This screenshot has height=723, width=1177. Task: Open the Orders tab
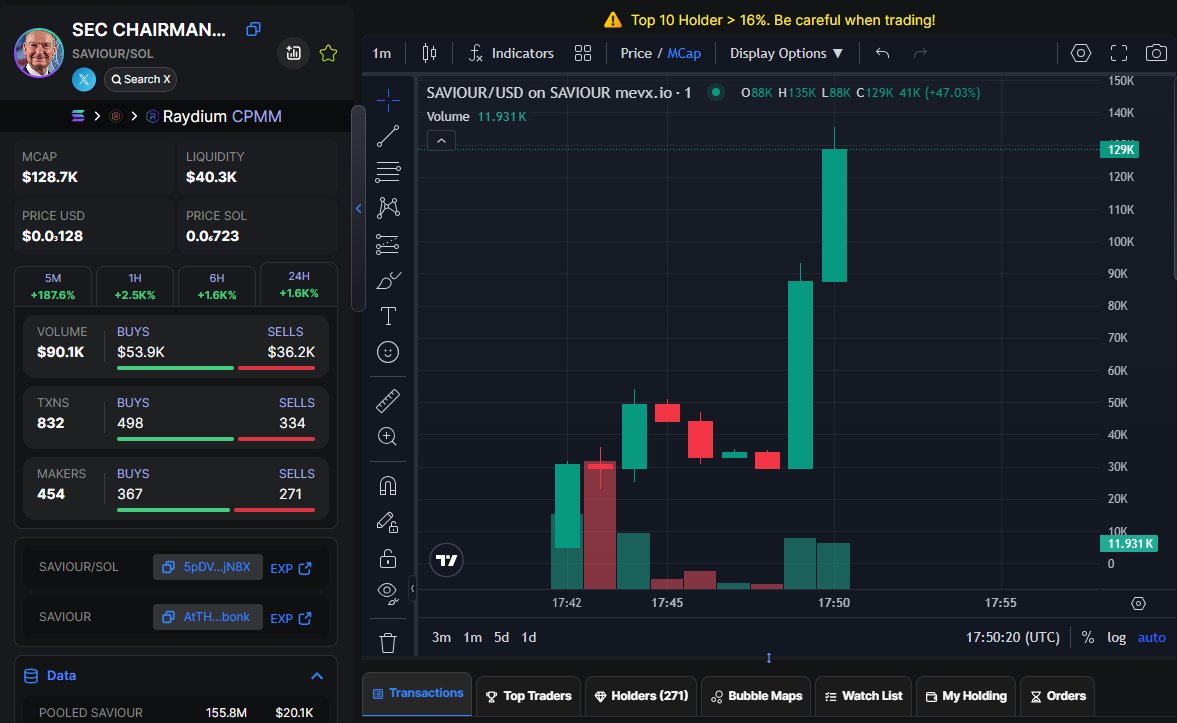[x=1058, y=696]
